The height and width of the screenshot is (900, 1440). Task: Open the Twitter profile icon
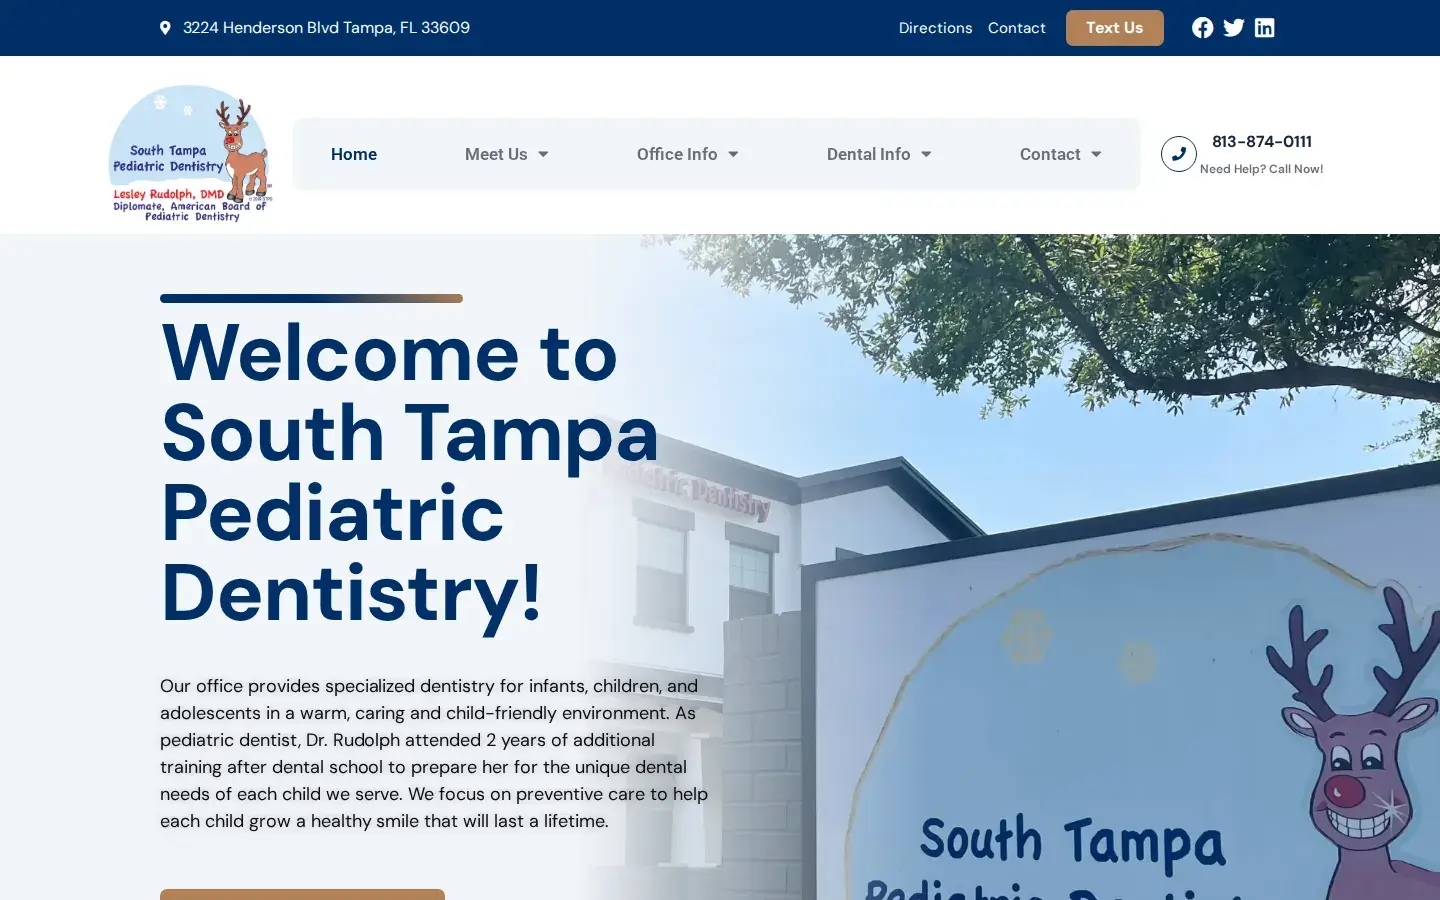click(x=1234, y=28)
